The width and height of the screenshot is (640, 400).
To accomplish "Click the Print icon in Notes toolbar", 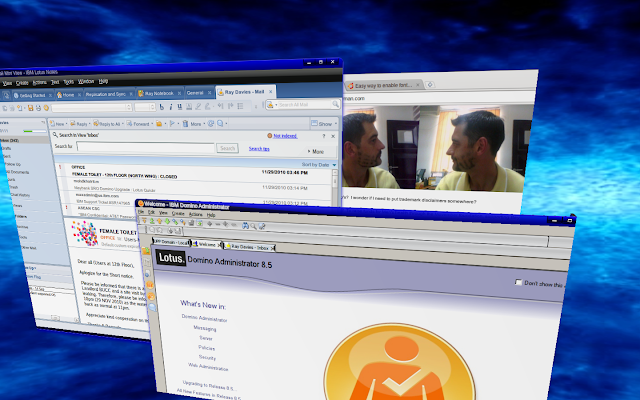I will tap(38, 108).
